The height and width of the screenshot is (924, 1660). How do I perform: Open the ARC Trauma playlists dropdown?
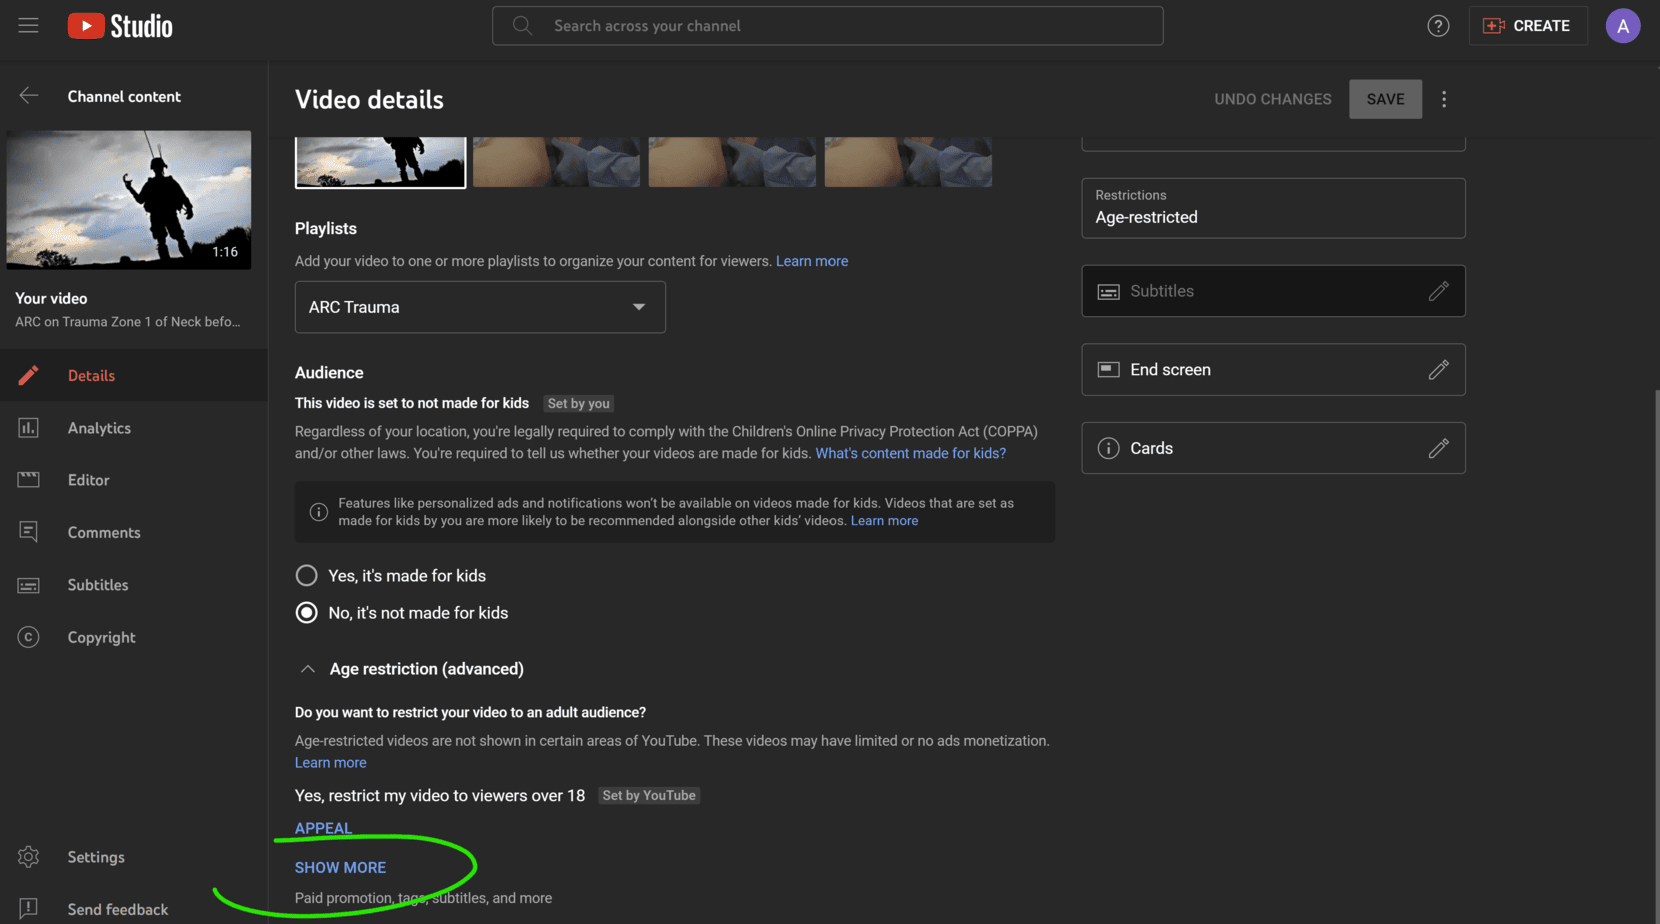[480, 307]
